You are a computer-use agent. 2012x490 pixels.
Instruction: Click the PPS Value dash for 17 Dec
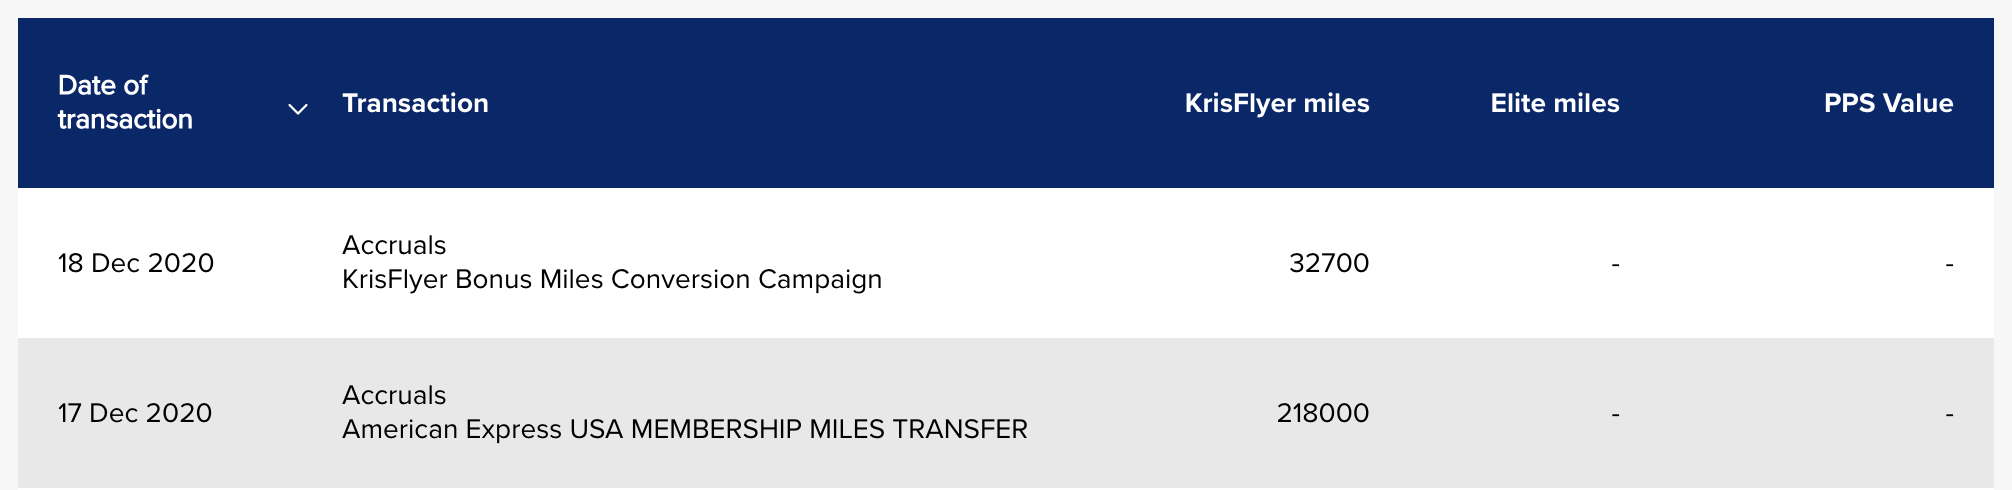[1949, 414]
